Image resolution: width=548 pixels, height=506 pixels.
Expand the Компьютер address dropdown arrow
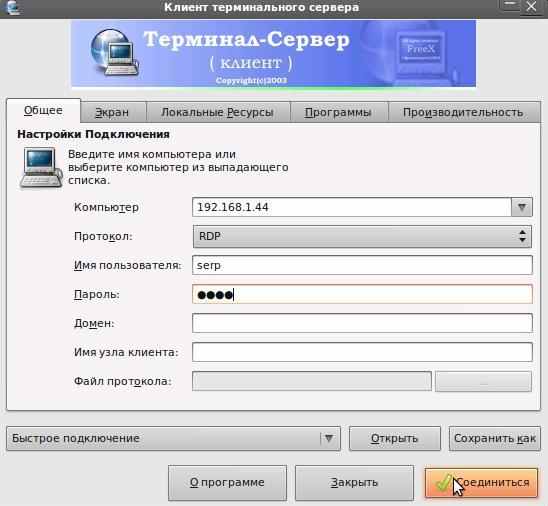[522, 207]
